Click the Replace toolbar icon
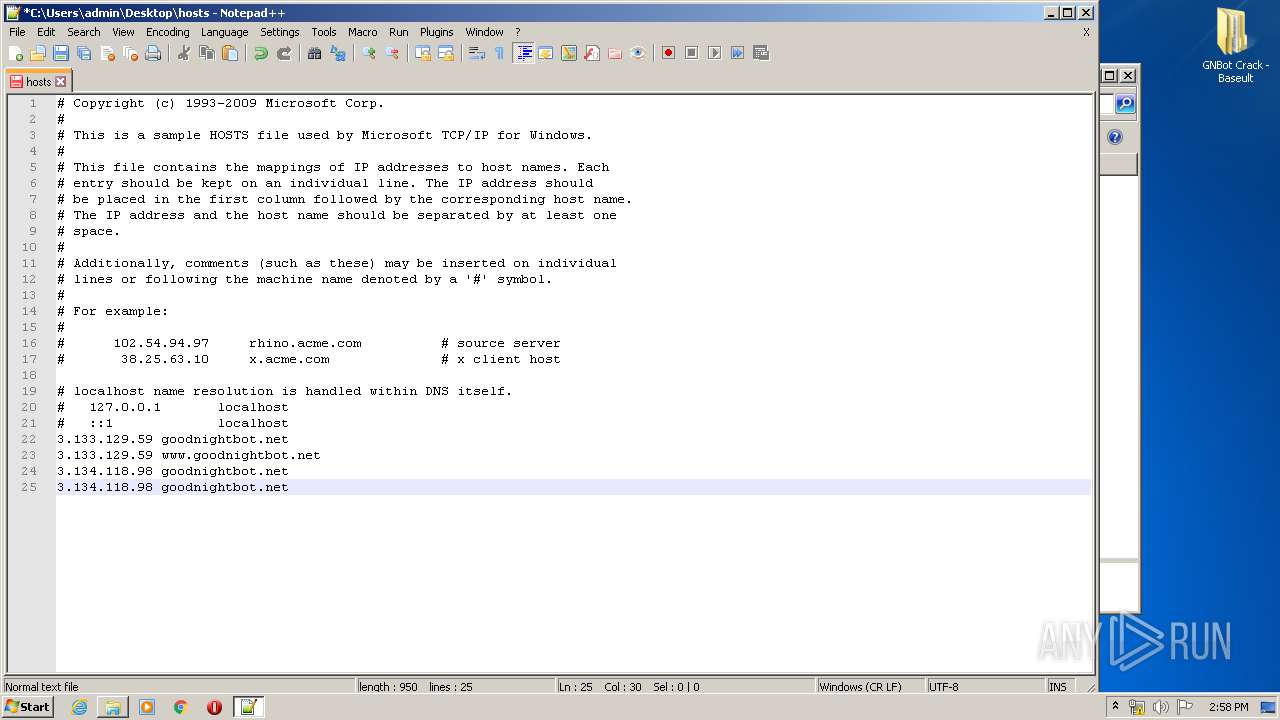1280x720 pixels. coord(338,53)
